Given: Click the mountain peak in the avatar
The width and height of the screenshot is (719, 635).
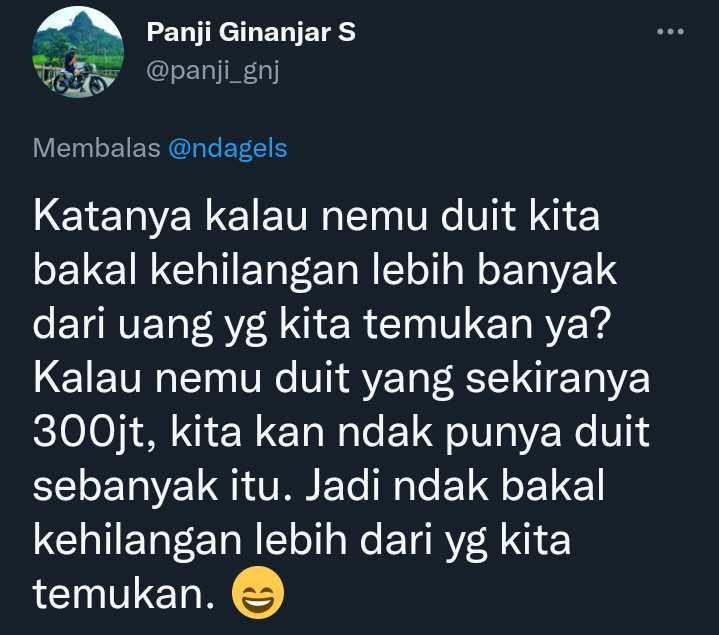Looking at the screenshot, I should (83, 21).
